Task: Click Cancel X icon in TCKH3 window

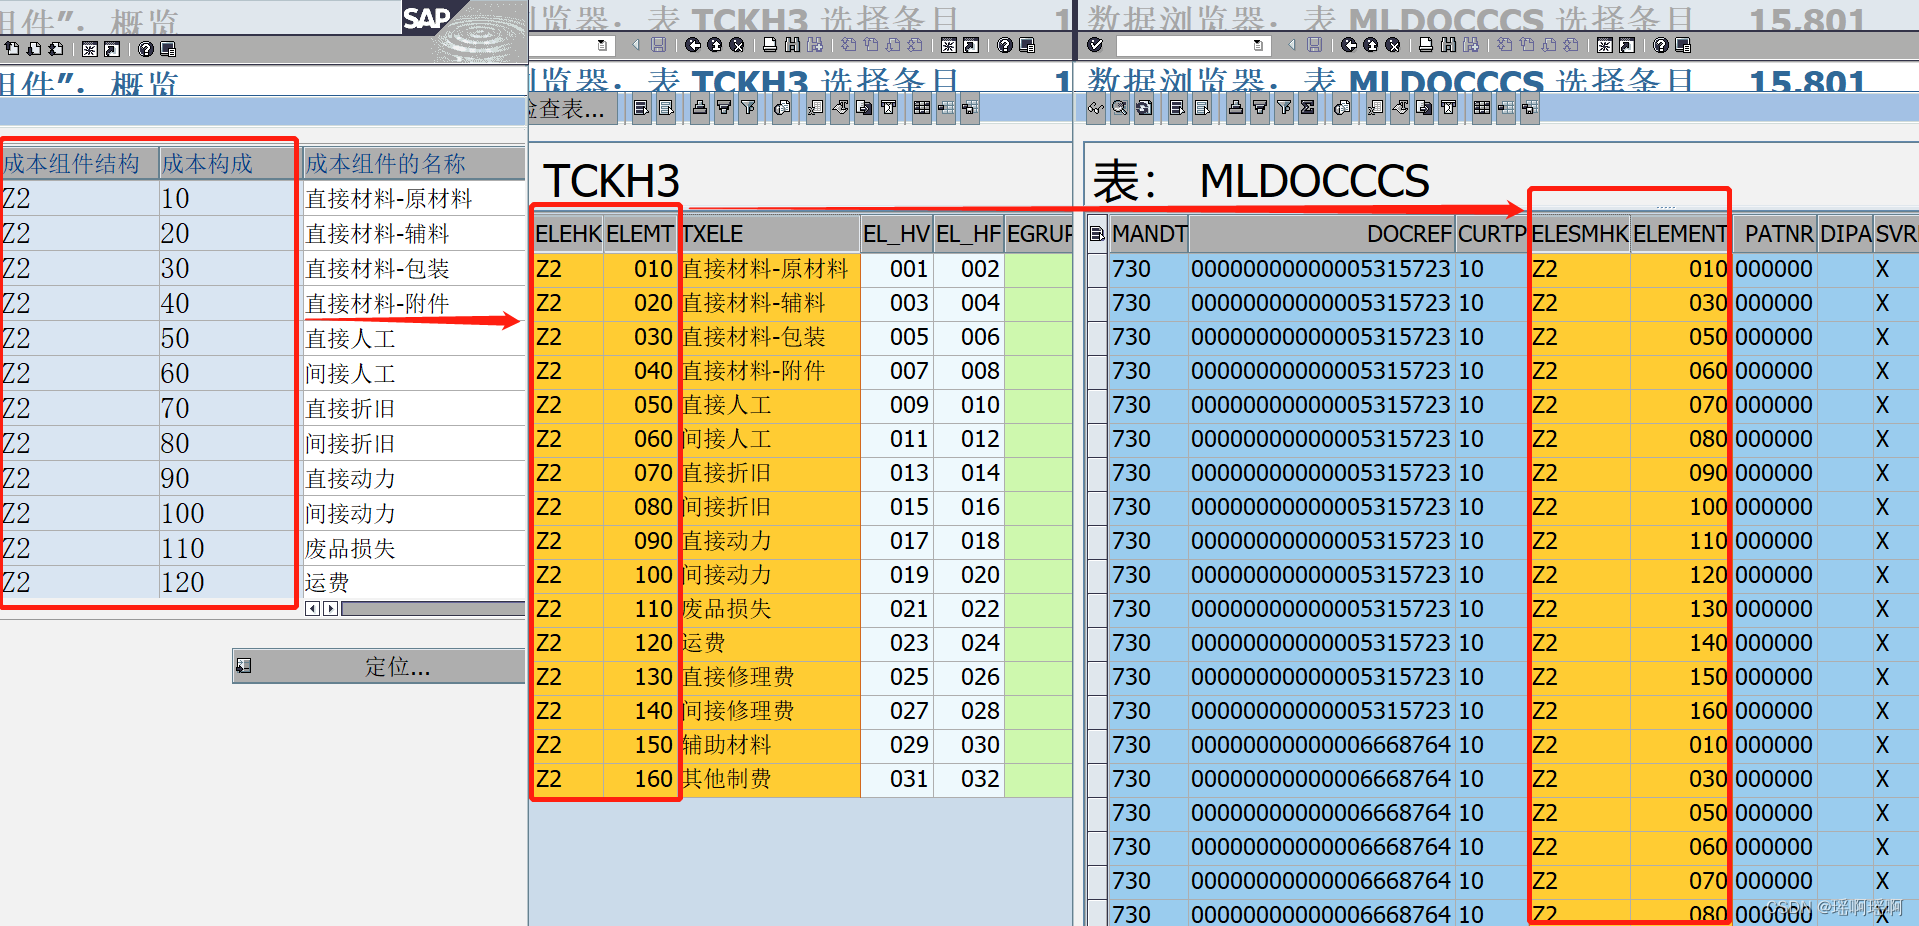Action: click(x=736, y=45)
